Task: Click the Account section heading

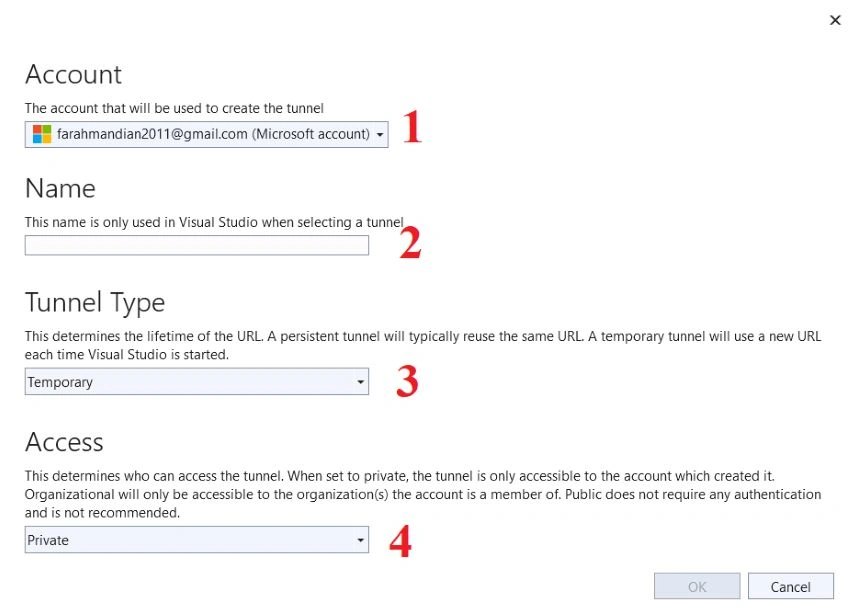Action: 74,74
